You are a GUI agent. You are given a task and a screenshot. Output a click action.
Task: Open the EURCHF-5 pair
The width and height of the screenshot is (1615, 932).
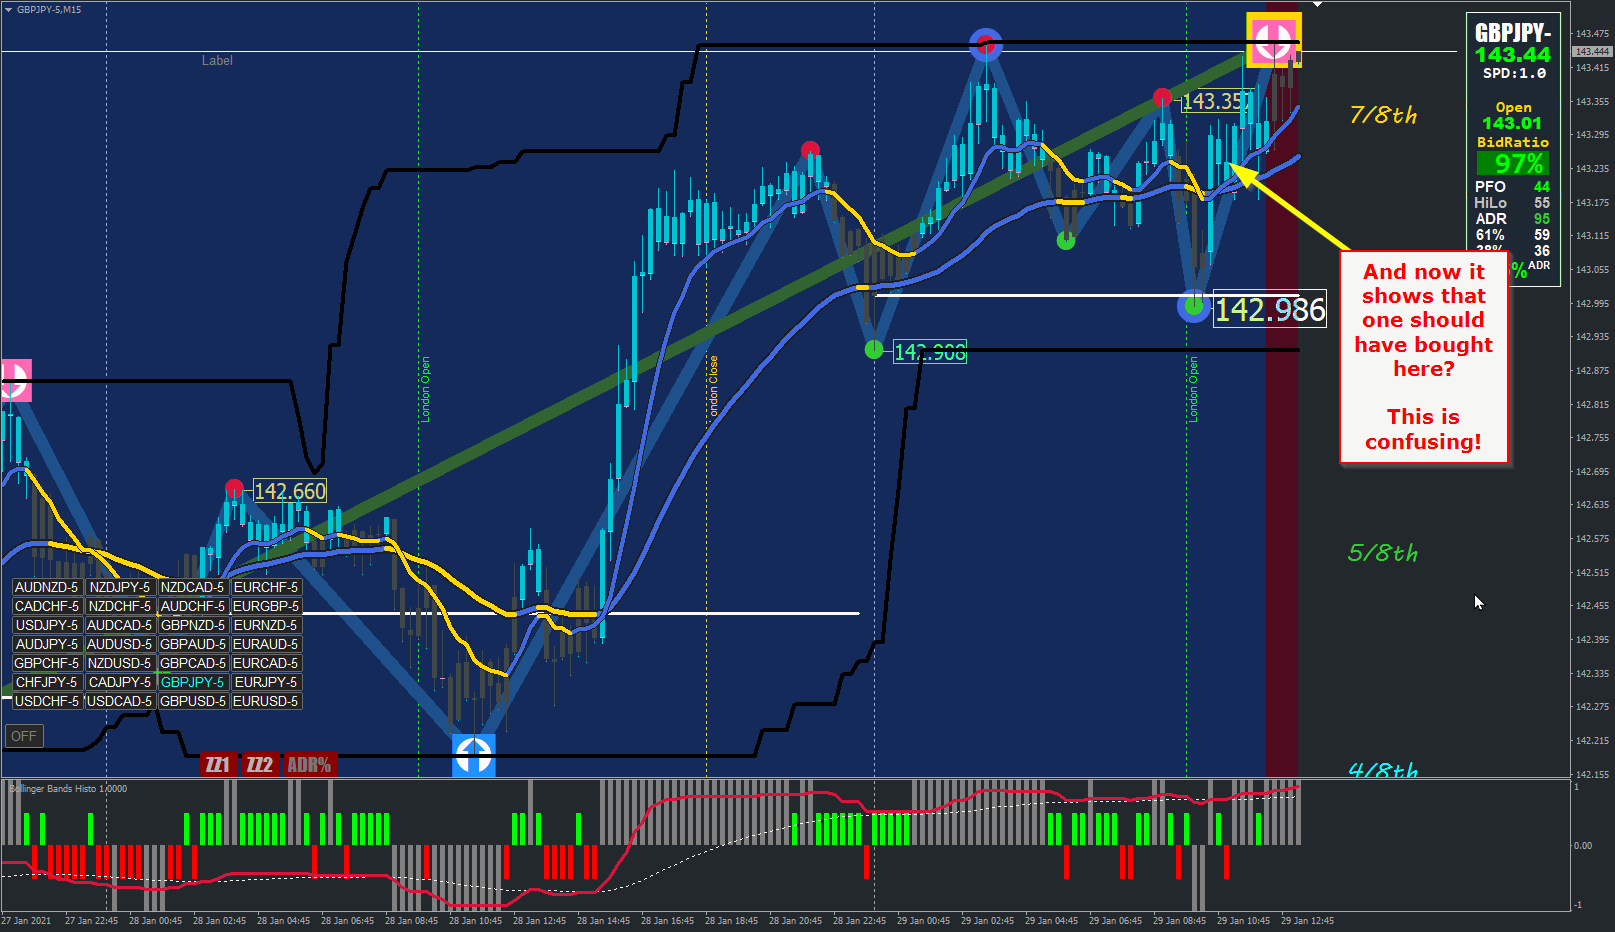[x=266, y=587]
